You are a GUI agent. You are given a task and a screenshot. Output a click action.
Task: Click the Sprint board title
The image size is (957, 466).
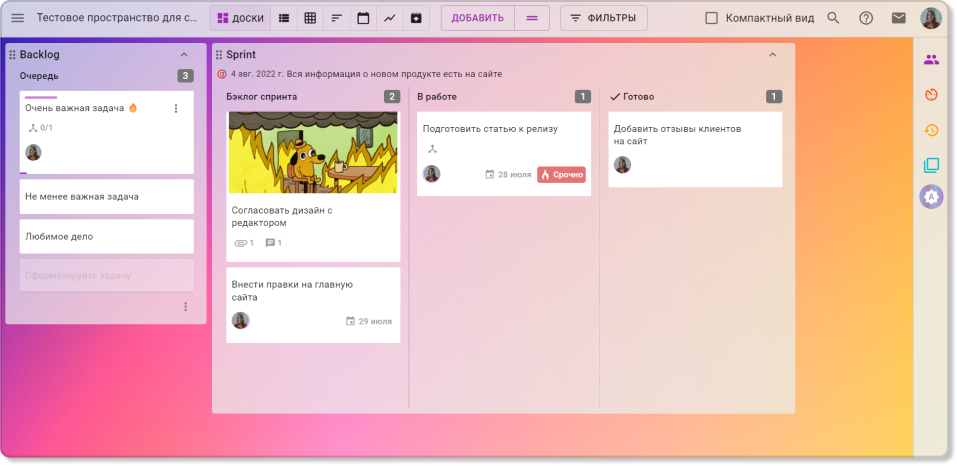[241, 55]
